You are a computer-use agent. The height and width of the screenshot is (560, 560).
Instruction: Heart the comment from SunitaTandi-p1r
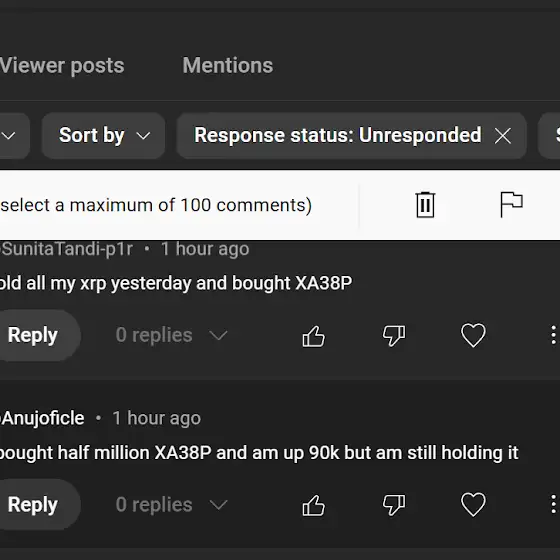[473, 335]
